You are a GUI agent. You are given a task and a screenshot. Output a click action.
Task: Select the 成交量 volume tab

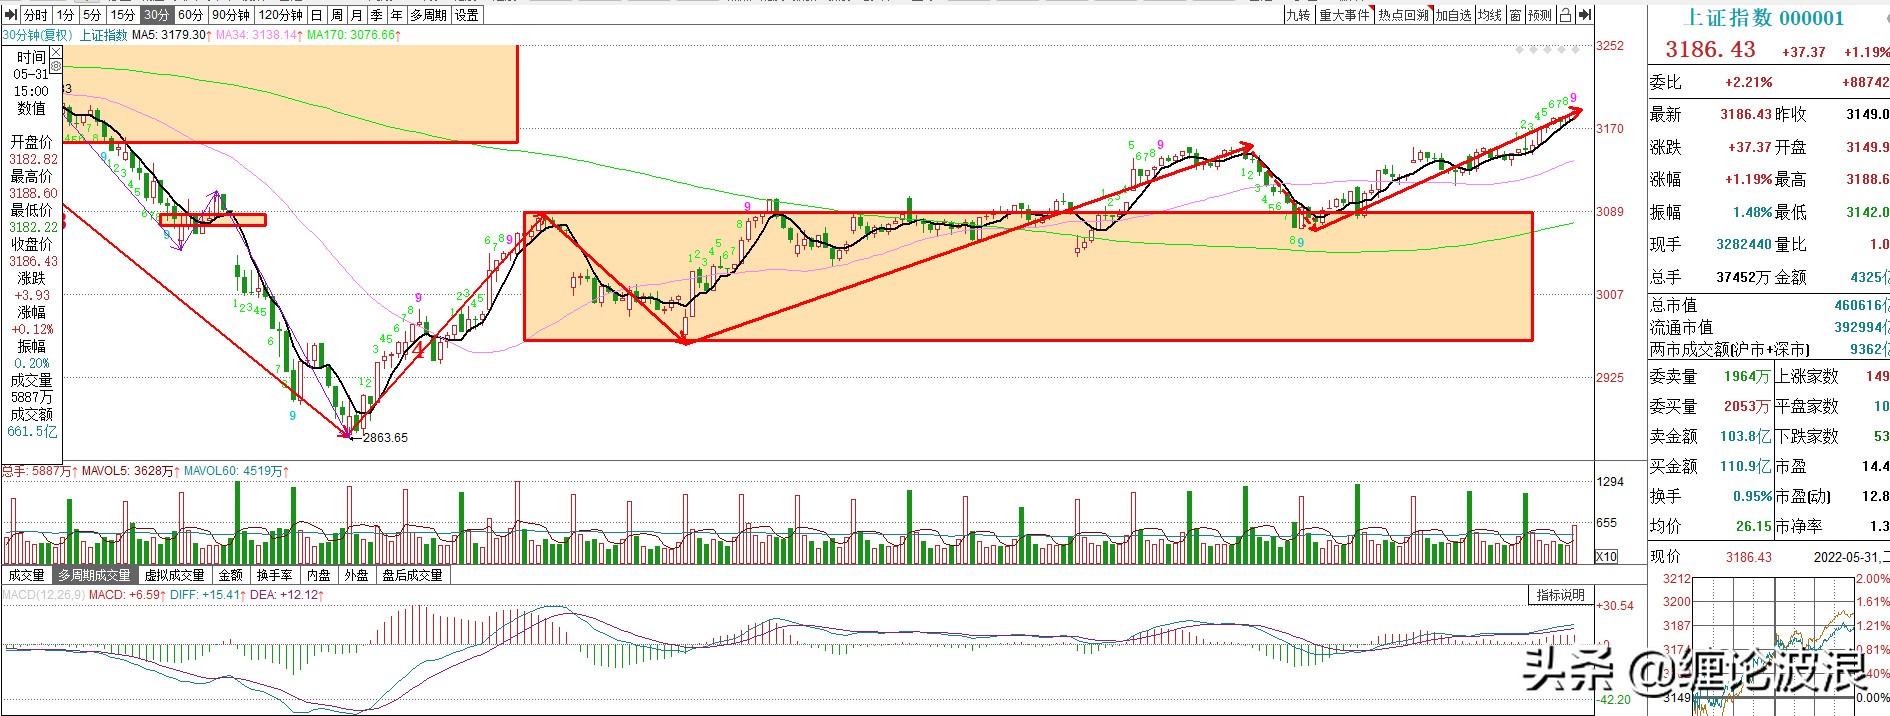[x=26, y=575]
